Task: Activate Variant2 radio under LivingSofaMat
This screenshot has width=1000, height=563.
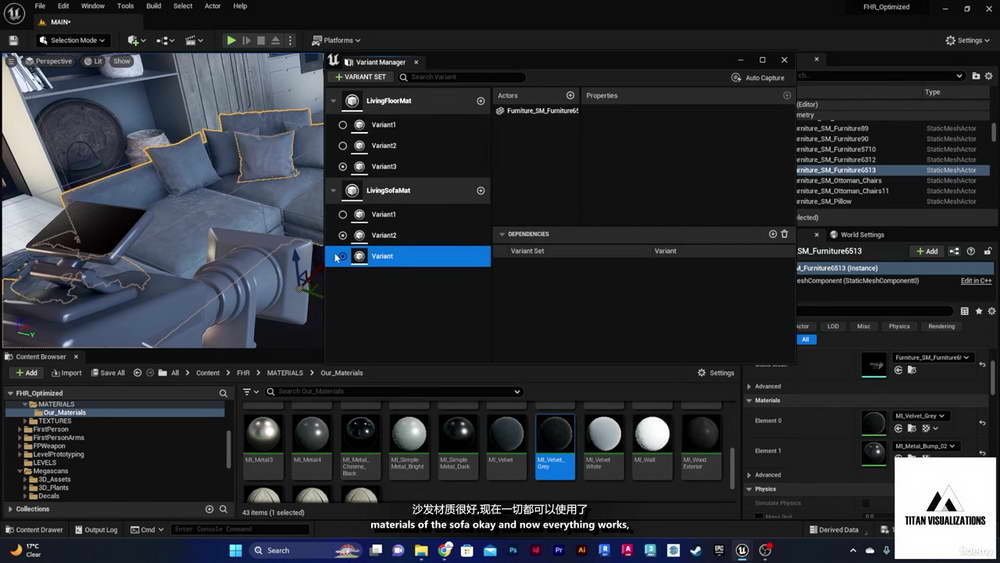Action: (x=342, y=235)
